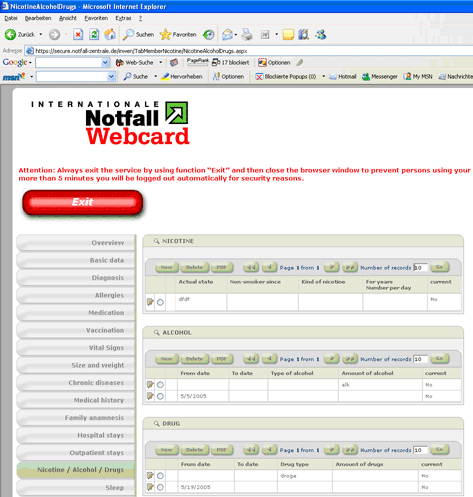The image size is (473, 497).
Task: Expand the Google toolbar search dropdown
Action: point(105,62)
